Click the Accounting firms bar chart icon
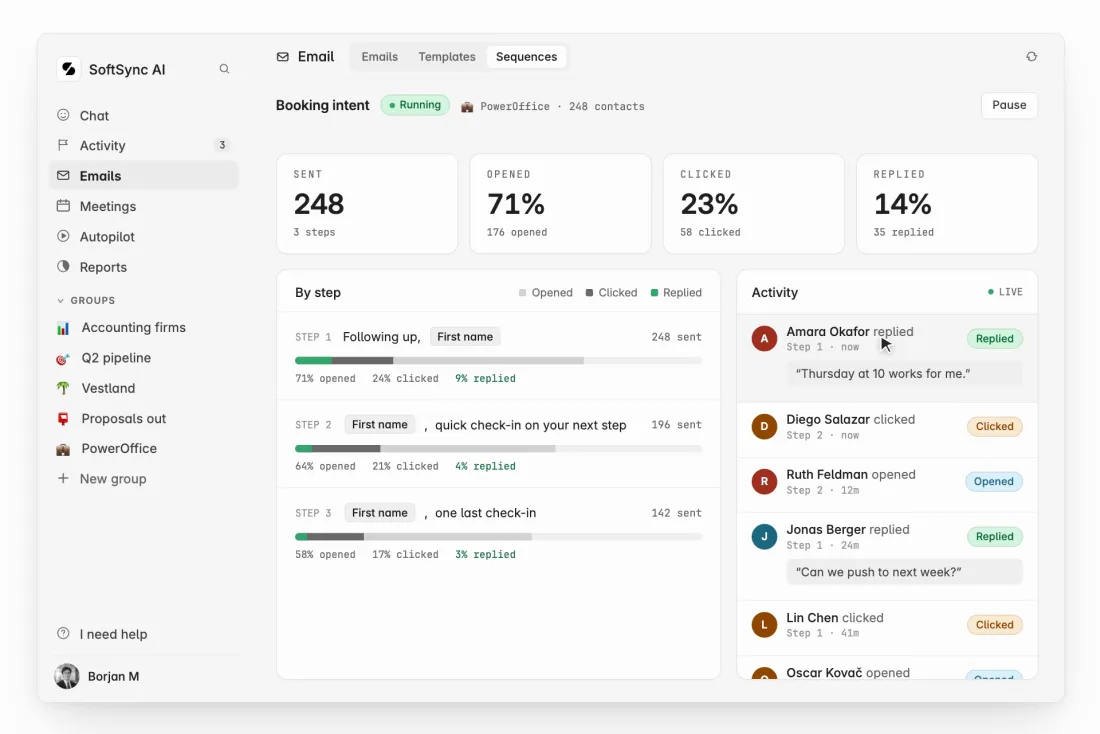This screenshot has height=734, width=1100. pyautogui.click(x=63, y=328)
